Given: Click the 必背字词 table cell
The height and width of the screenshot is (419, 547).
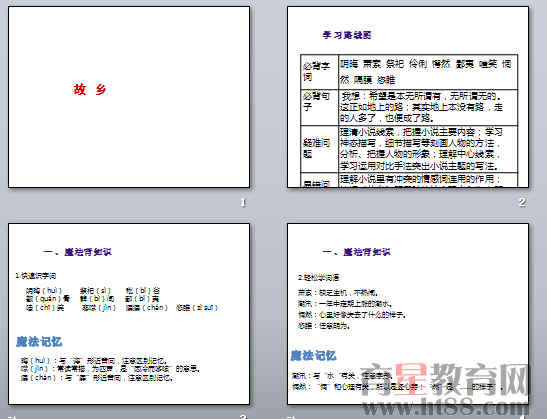Looking at the screenshot, I should [320, 72].
